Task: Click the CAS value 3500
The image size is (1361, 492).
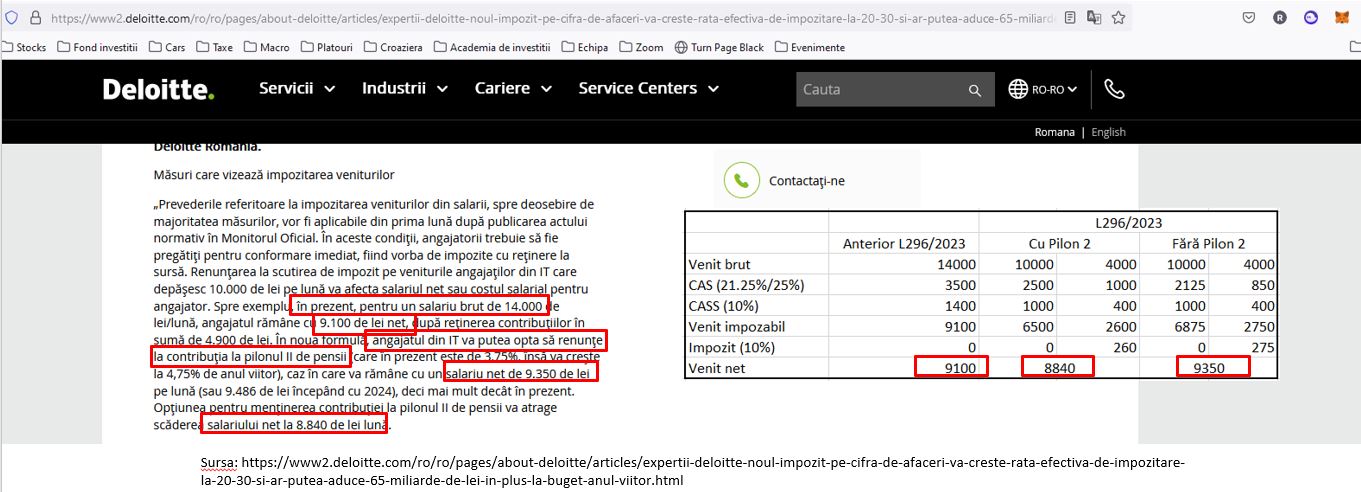Action: pyautogui.click(x=960, y=285)
